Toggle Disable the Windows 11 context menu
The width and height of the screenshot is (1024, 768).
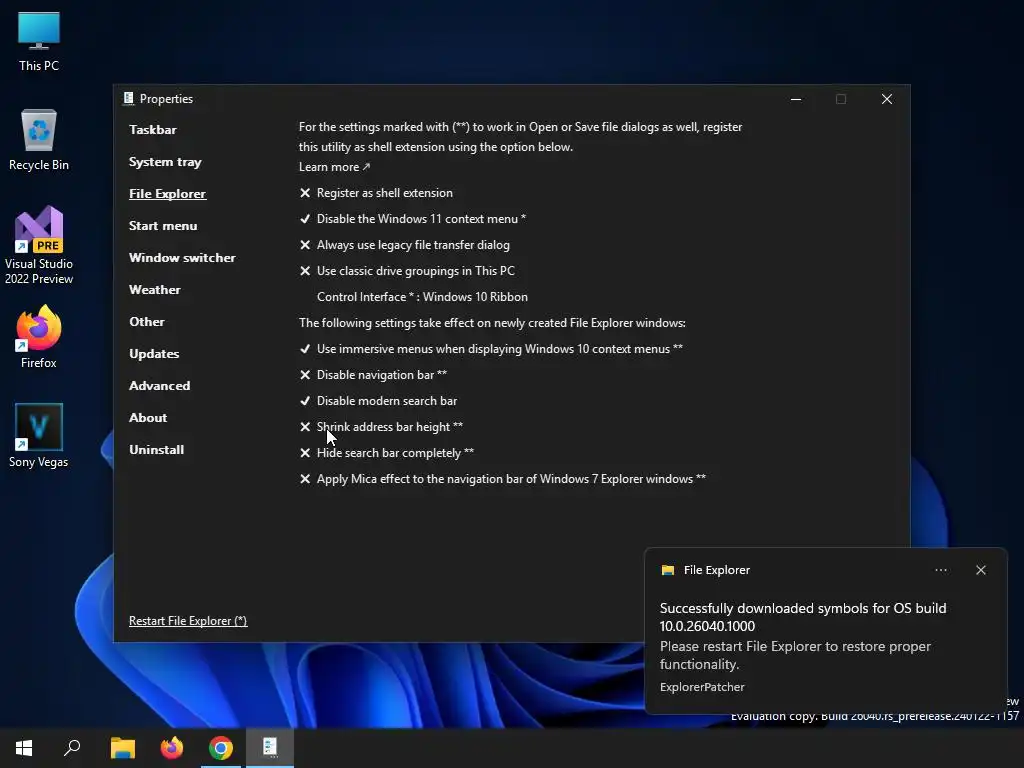tap(413, 219)
